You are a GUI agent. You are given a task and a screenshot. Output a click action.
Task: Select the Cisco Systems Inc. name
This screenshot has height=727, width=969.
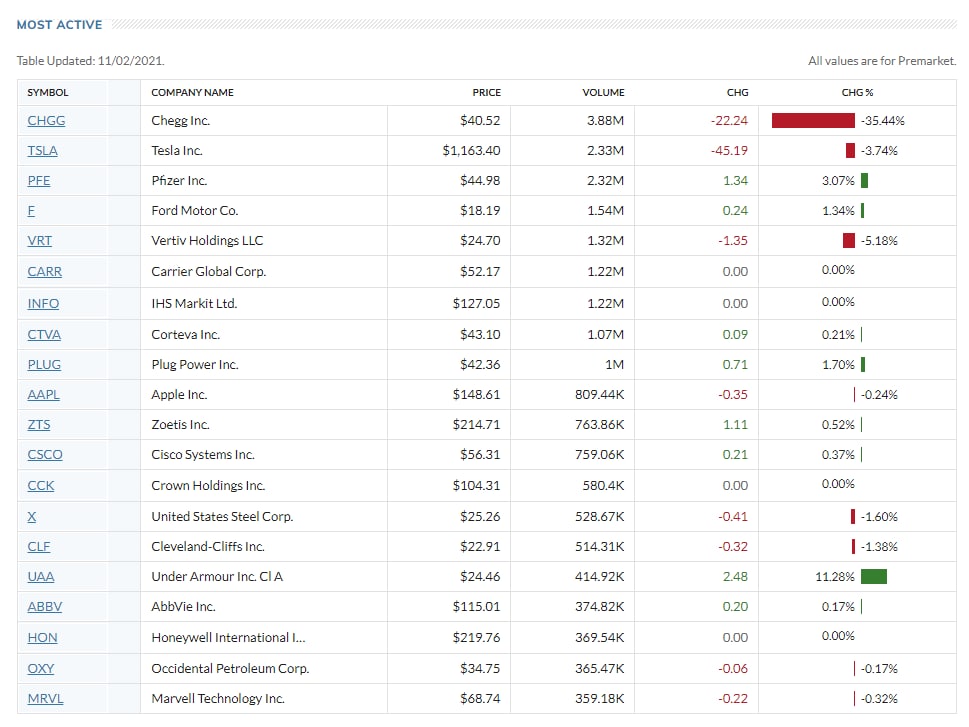203,454
